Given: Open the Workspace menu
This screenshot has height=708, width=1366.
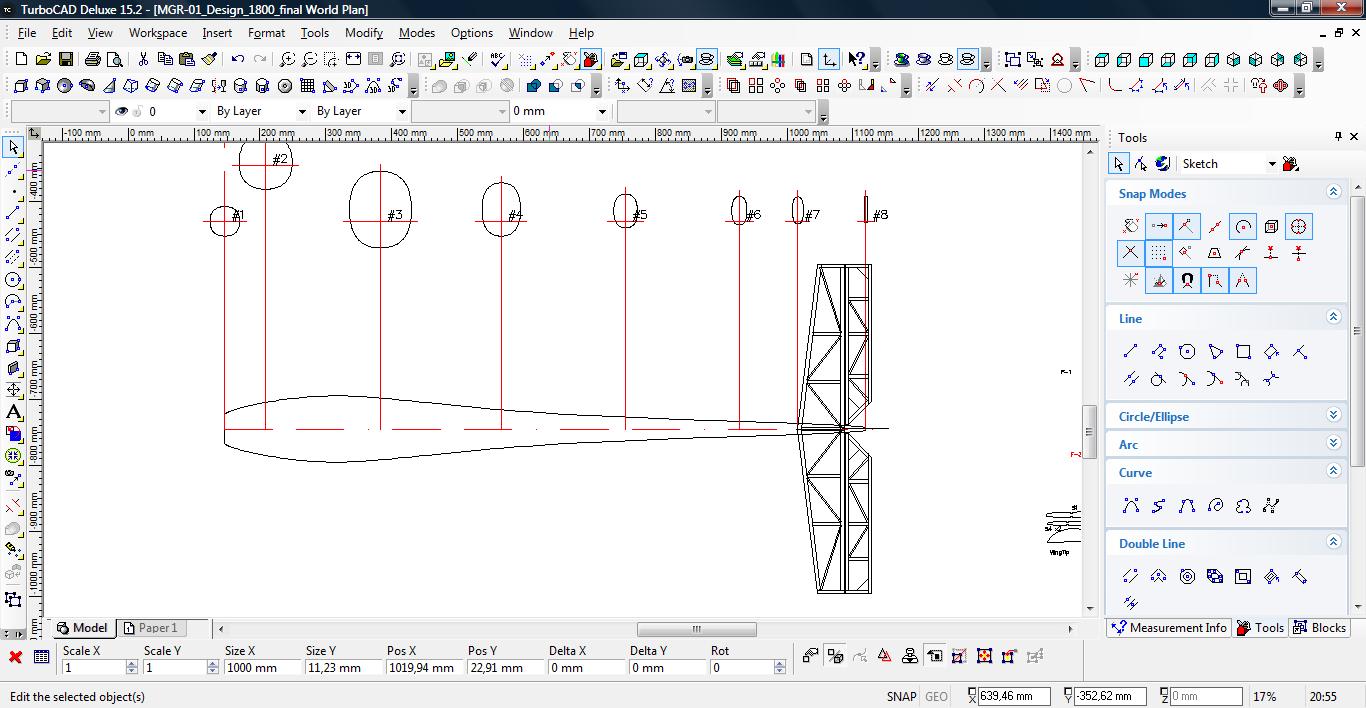Looking at the screenshot, I should click(x=157, y=33).
